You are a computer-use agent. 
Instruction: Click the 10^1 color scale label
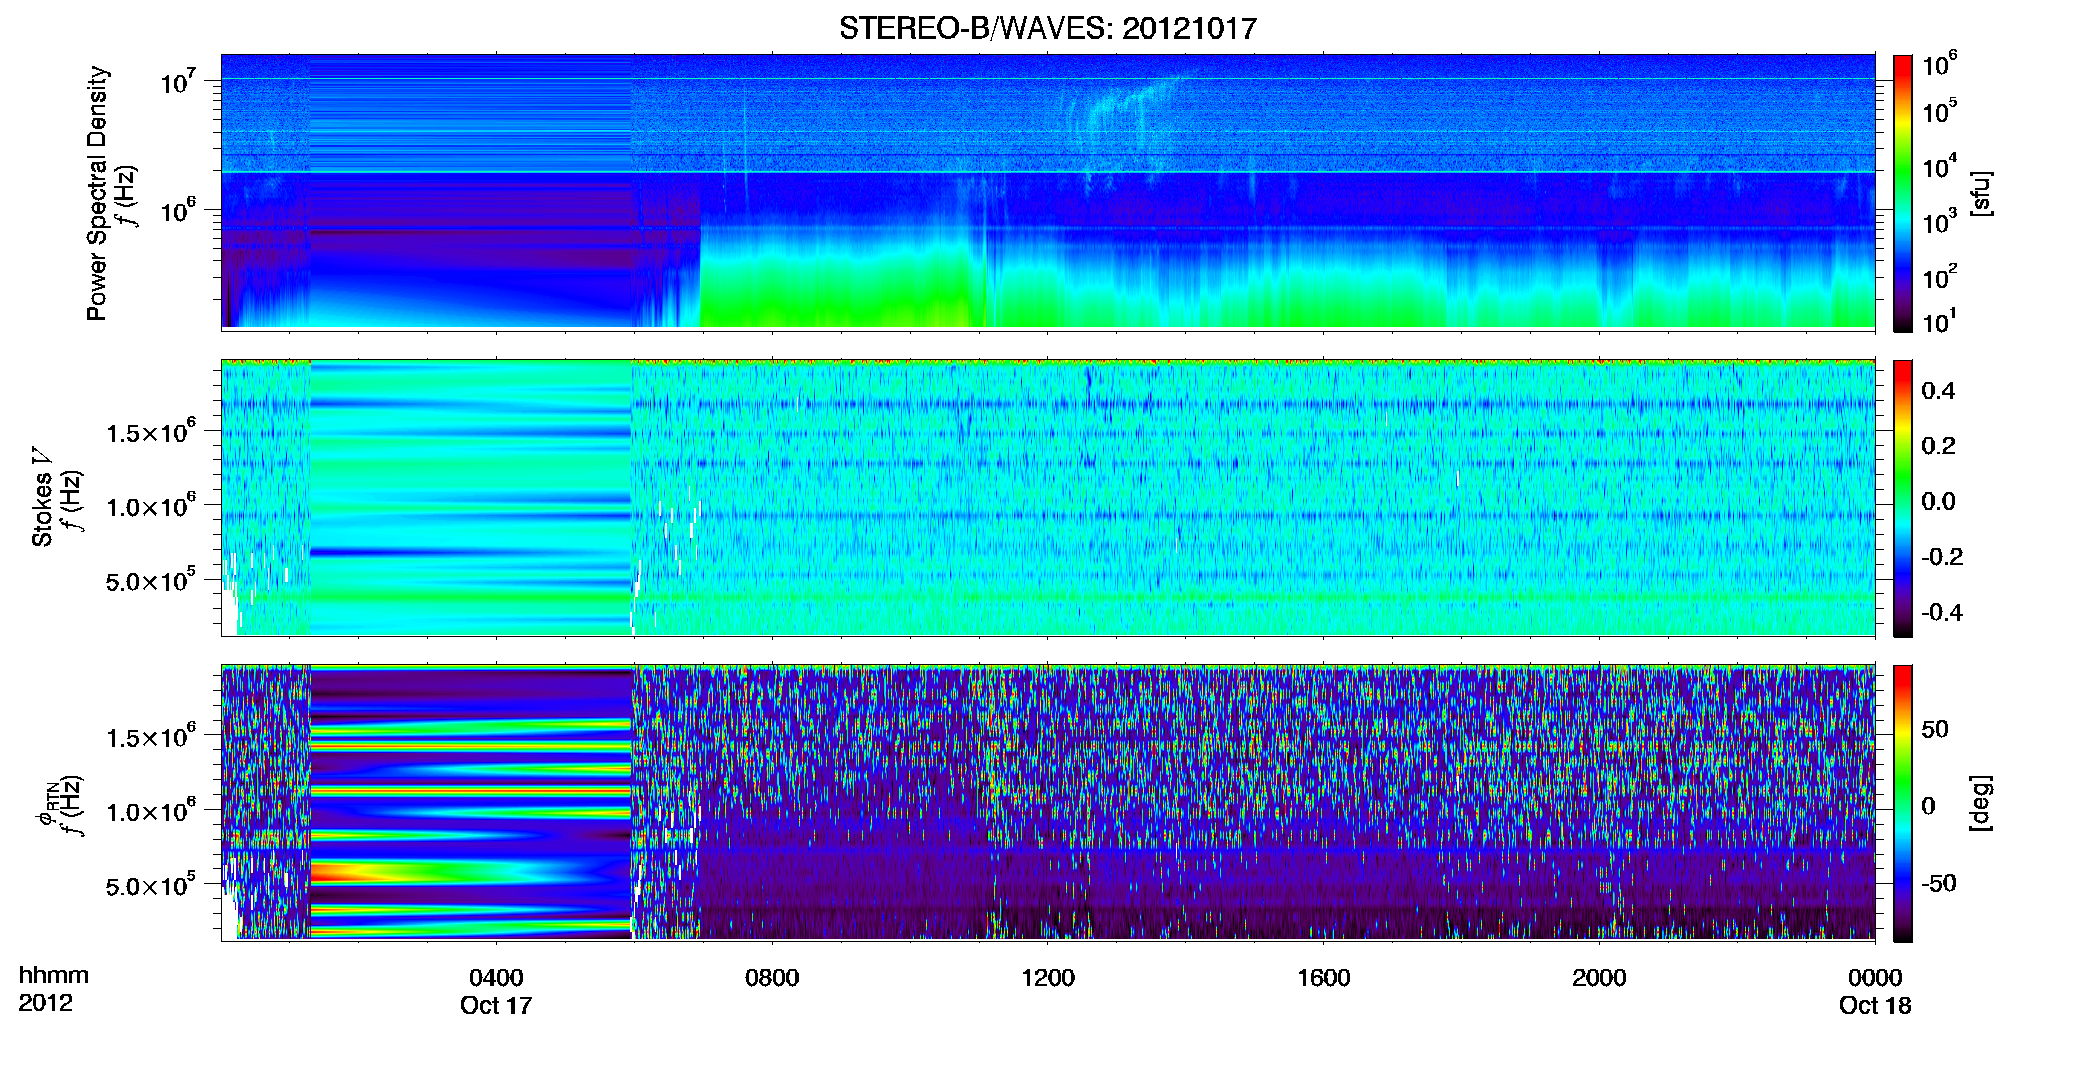(x=1939, y=322)
